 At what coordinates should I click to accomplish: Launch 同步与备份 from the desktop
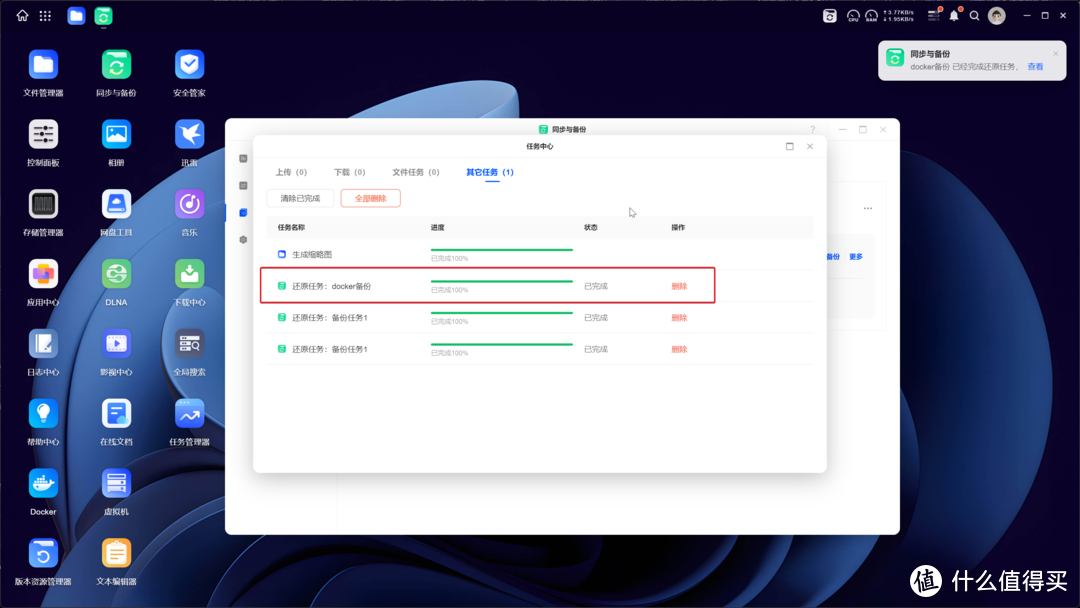point(116,65)
